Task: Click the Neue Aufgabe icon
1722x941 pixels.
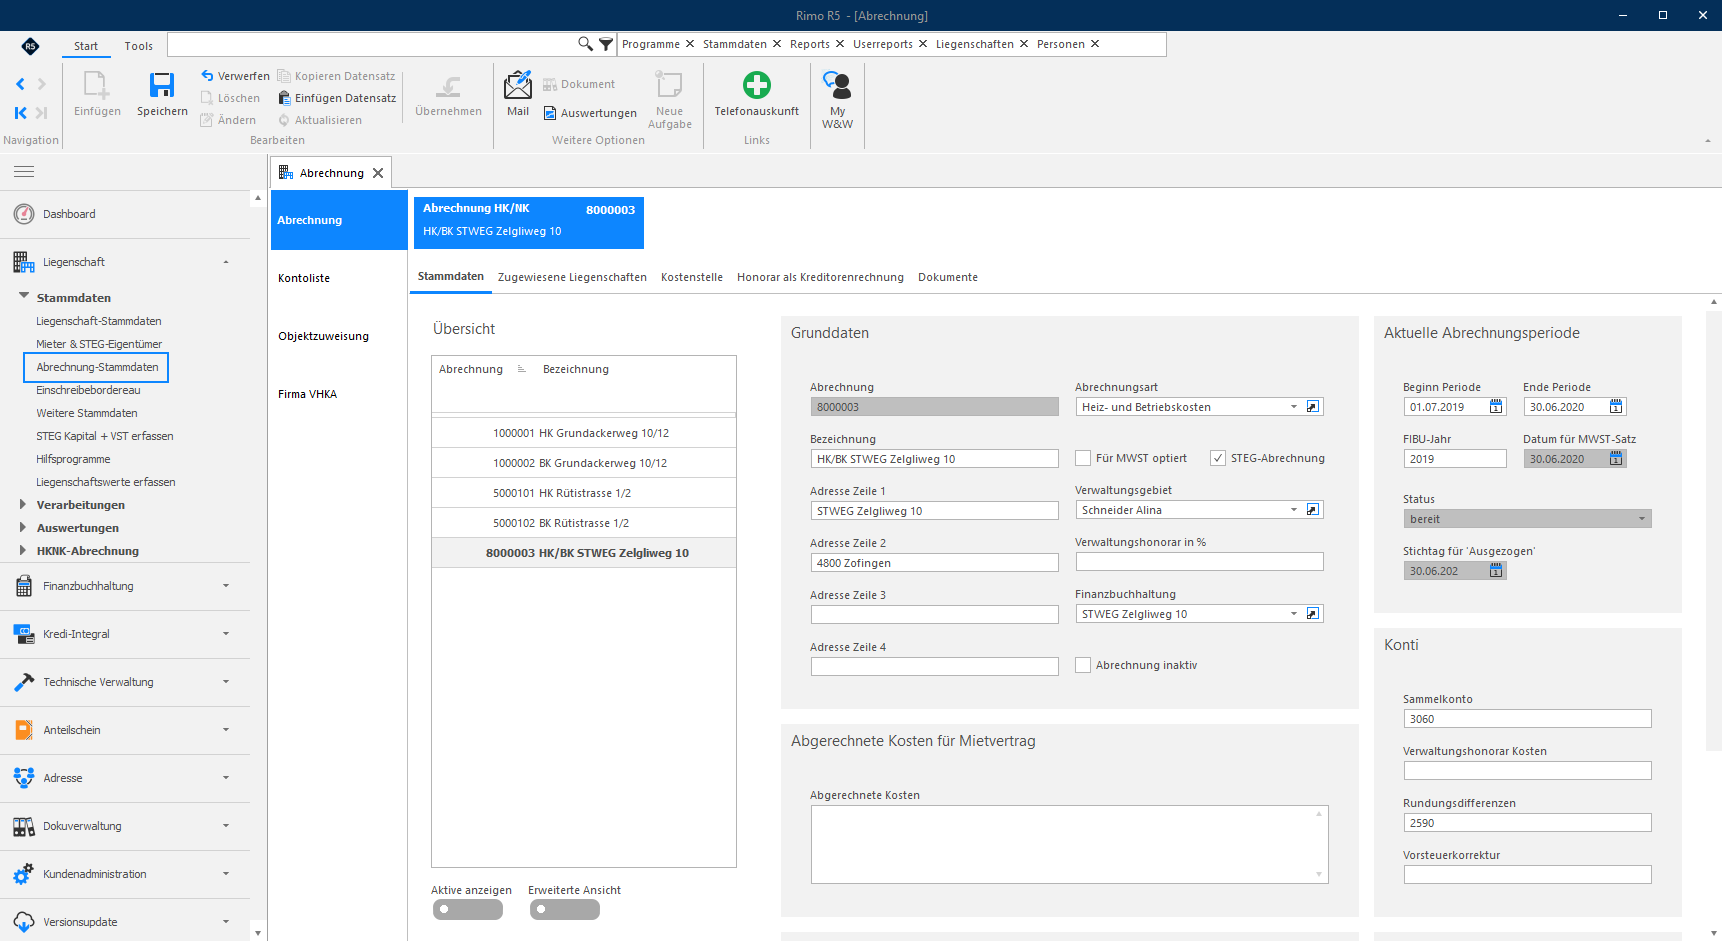Action: point(669,85)
